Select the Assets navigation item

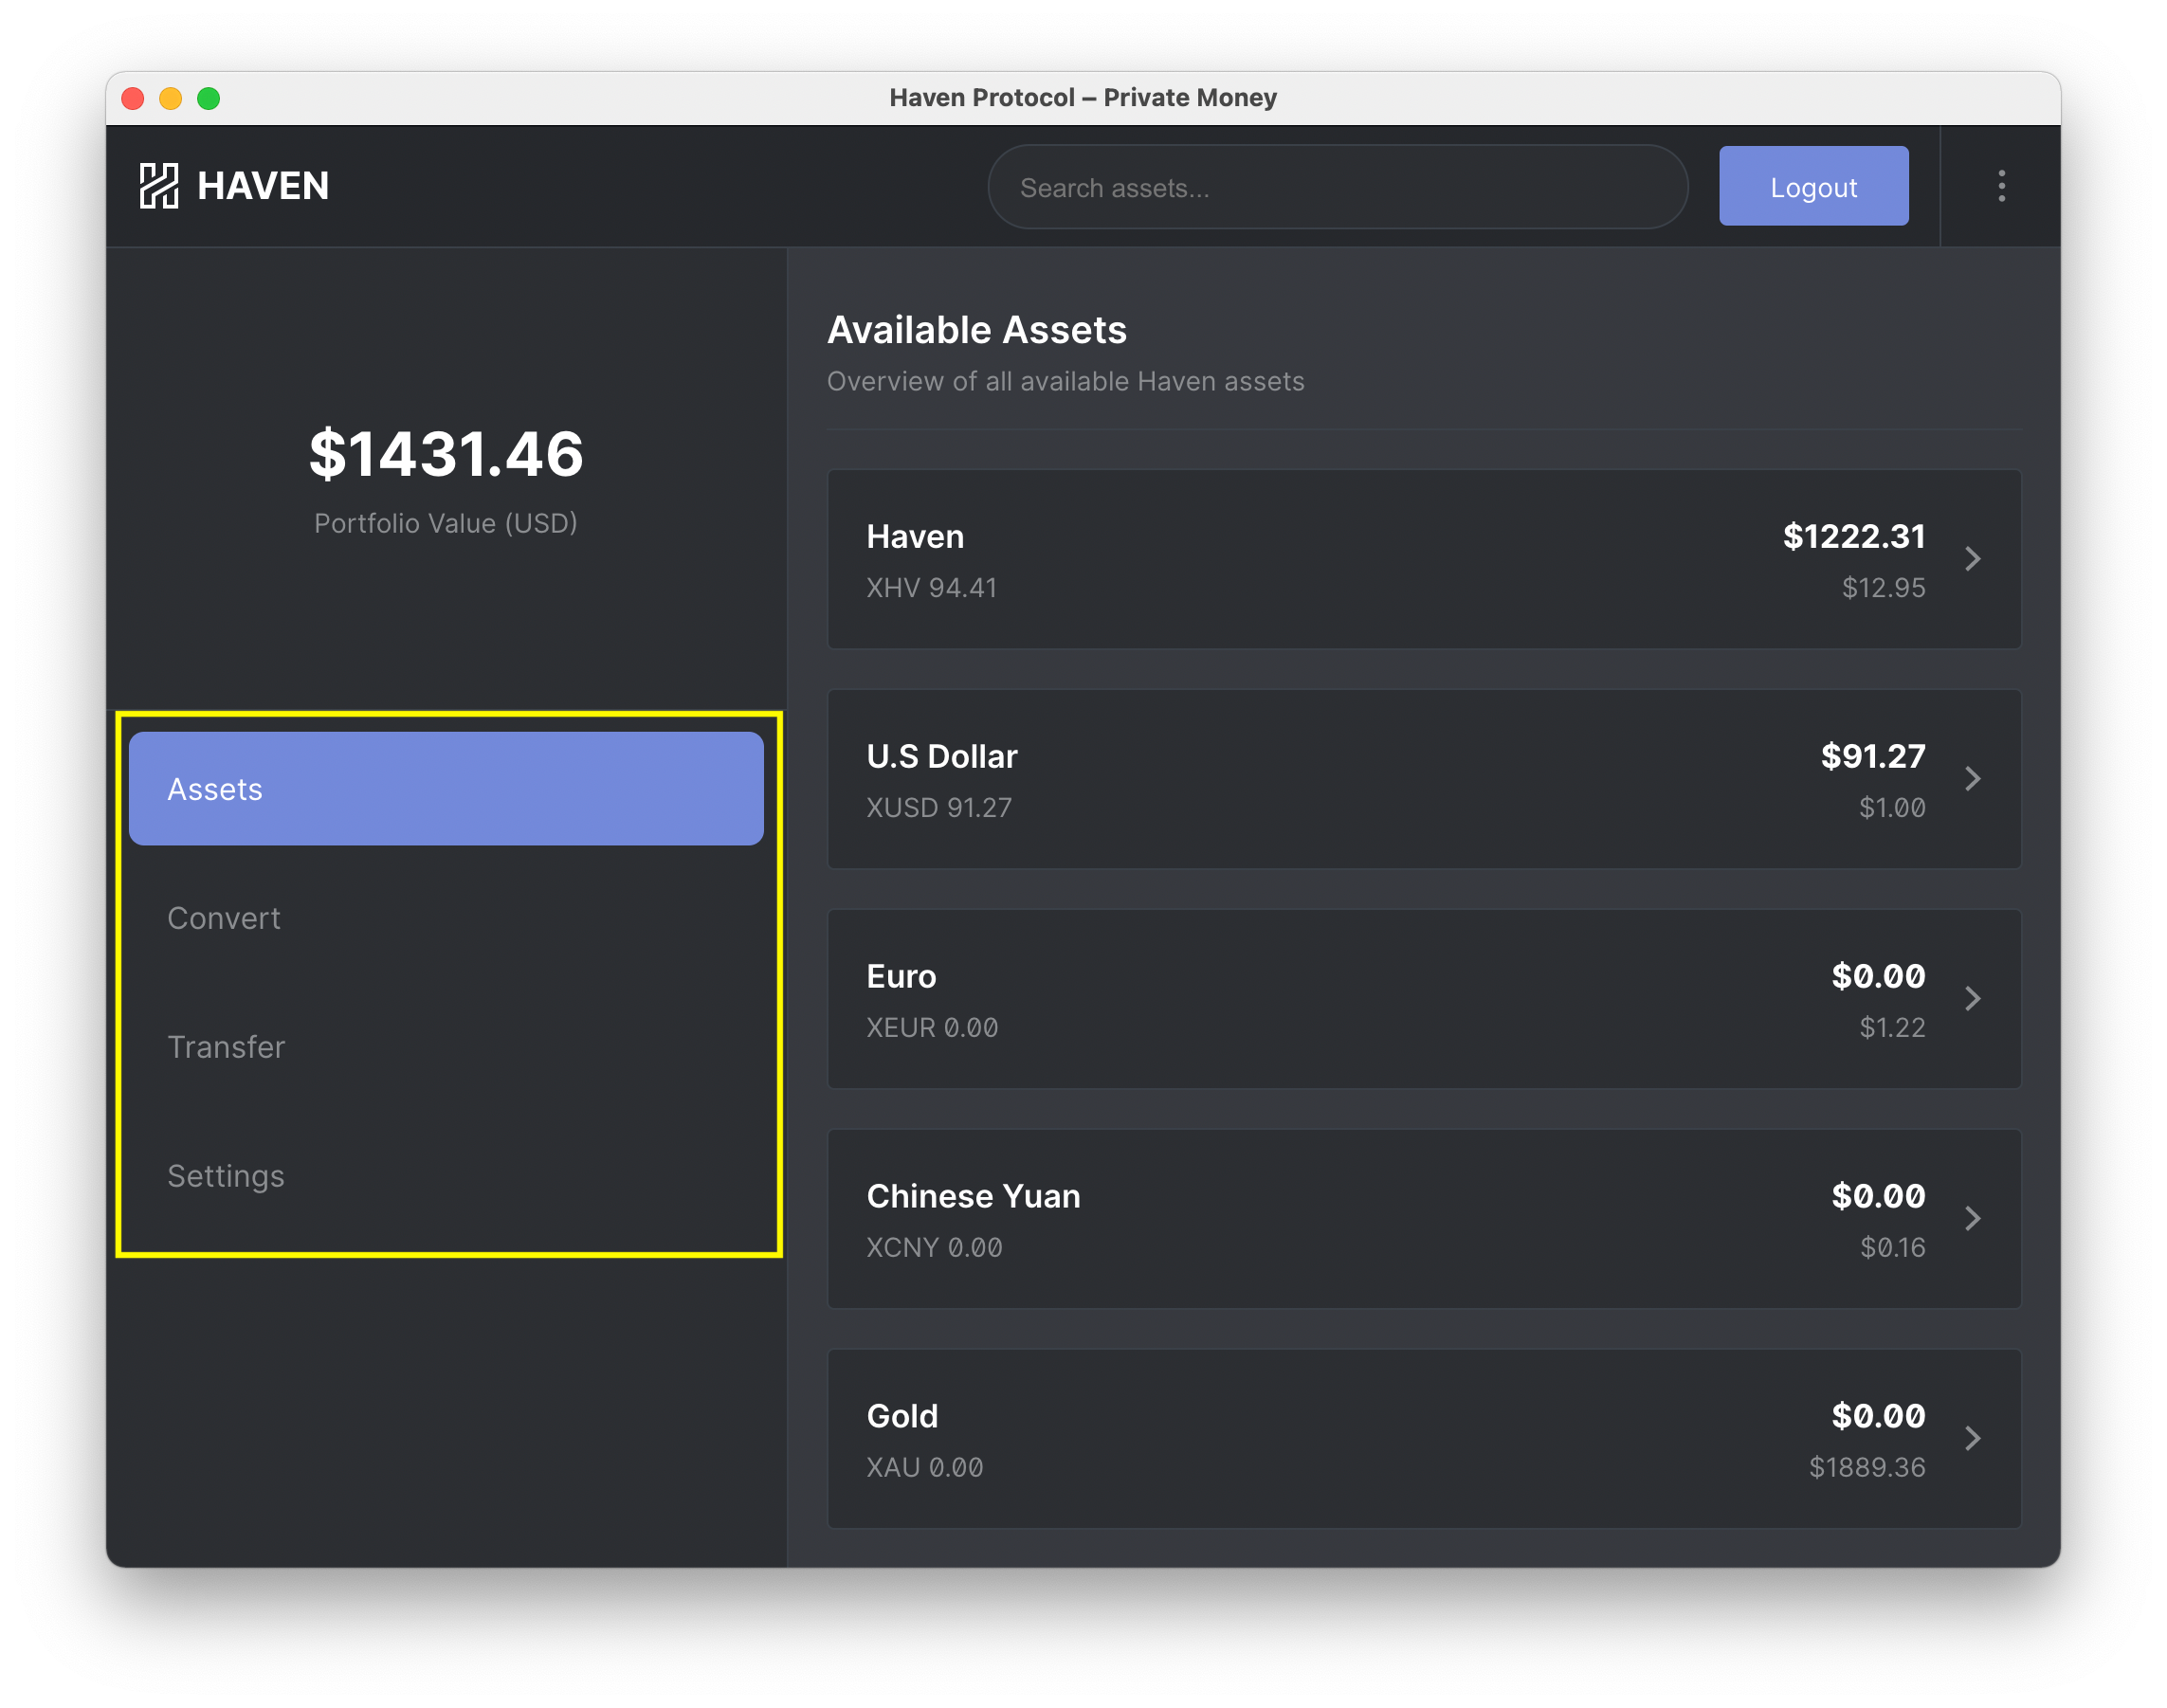coord(445,787)
